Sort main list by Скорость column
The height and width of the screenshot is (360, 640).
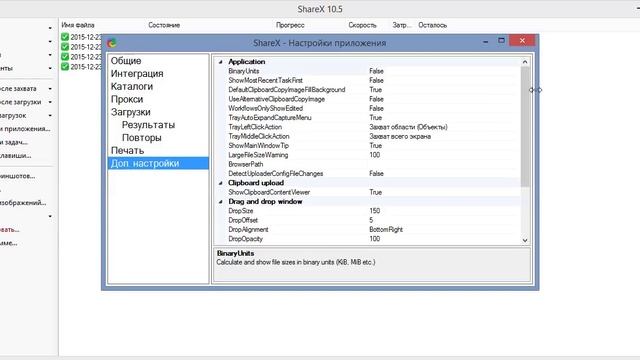362,25
